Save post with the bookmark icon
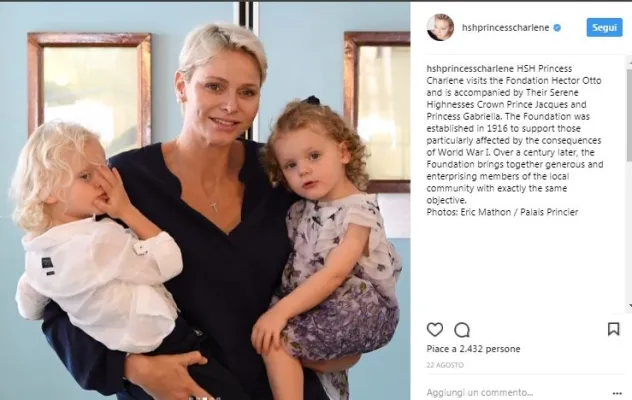 pos(613,329)
